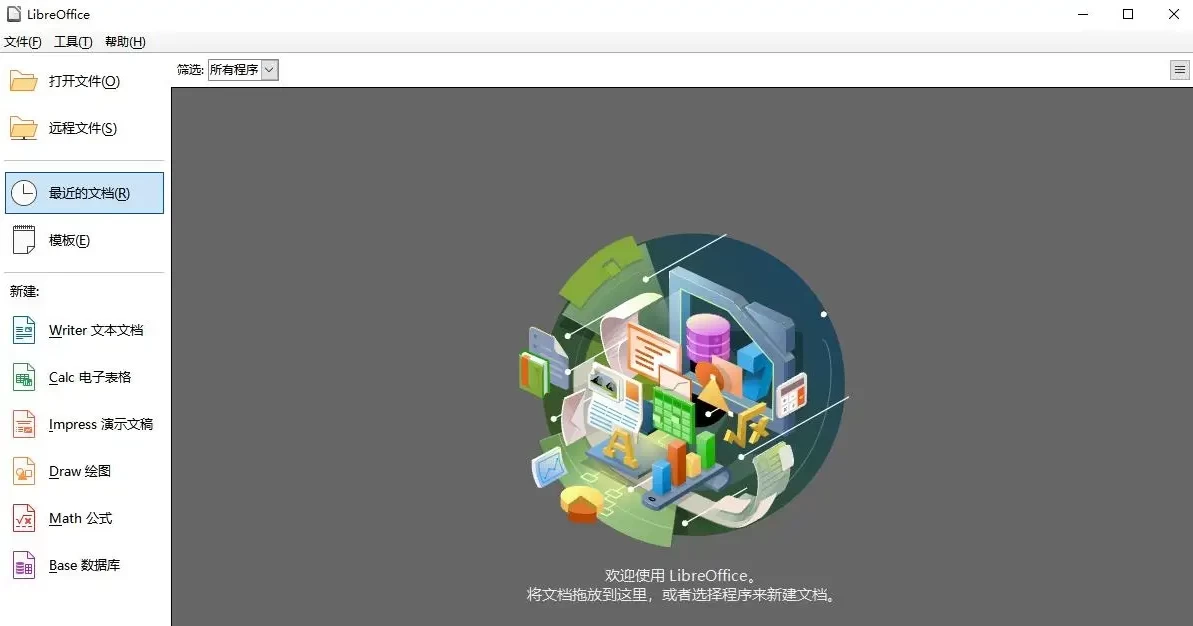
Task: Open the 文件 menu
Action: pos(22,41)
